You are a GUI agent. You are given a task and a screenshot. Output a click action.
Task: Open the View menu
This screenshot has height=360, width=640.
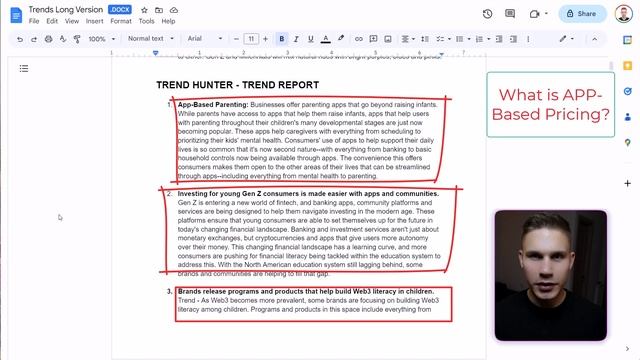[x=72, y=21]
